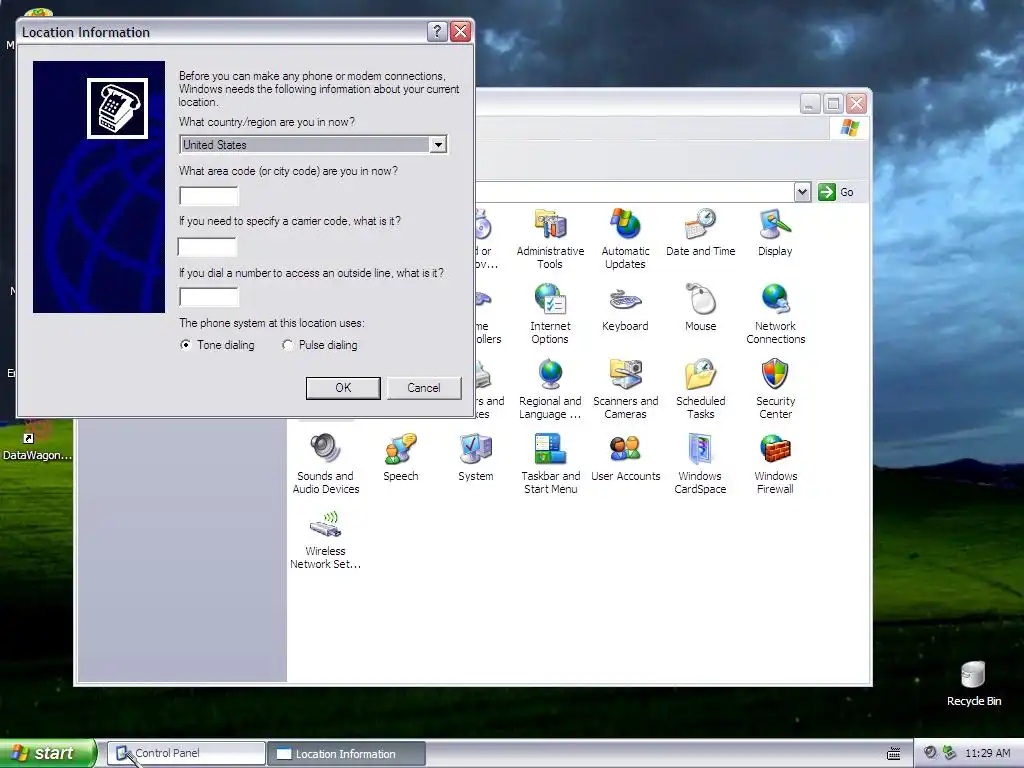Open Mouse settings icon
This screenshot has height=768, width=1024.
click(700, 308)
